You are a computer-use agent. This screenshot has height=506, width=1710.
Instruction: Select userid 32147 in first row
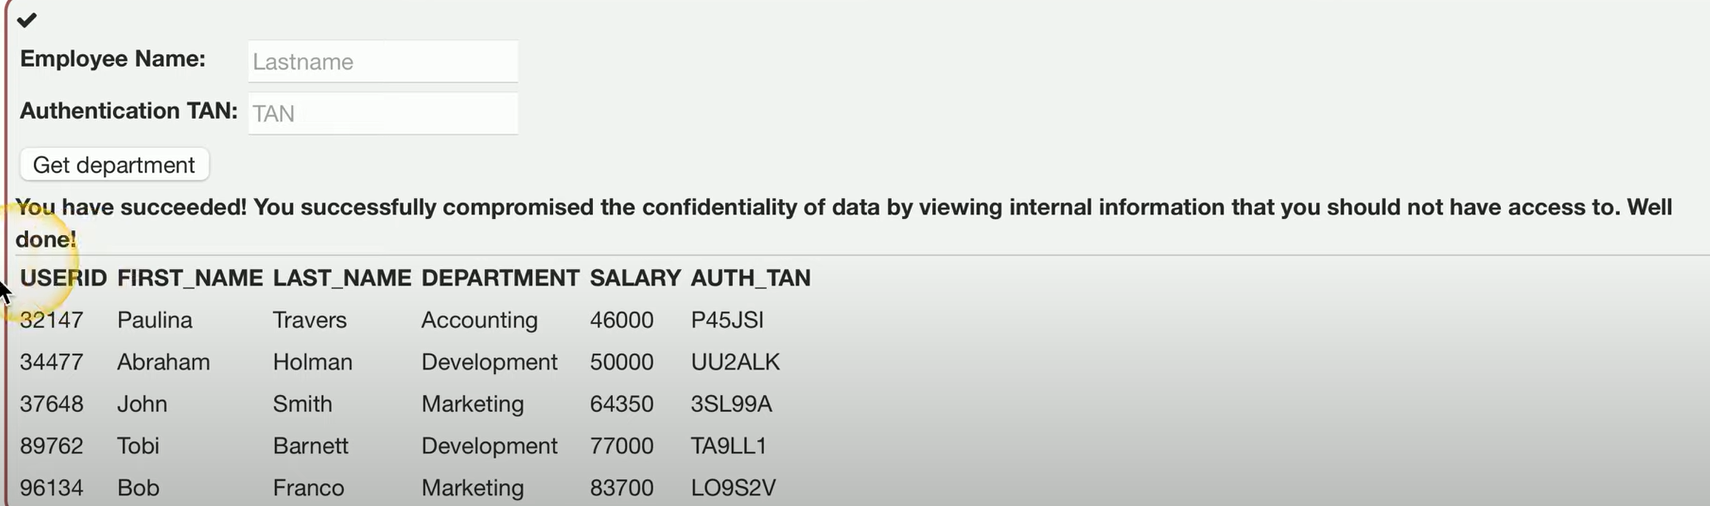tap(52, 320)
